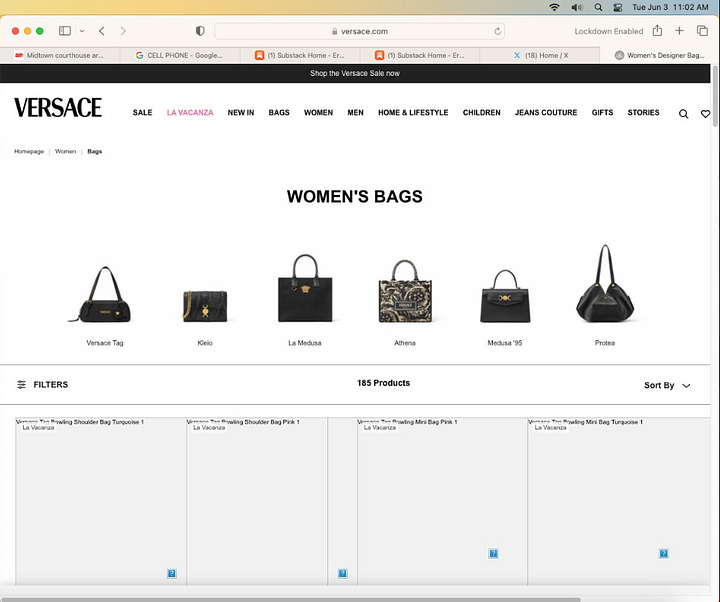Screen dimensions: 720x602
Task: Open the Bowling Shoulder Bag Turquoise product
Action: click(x=101, y=501)
